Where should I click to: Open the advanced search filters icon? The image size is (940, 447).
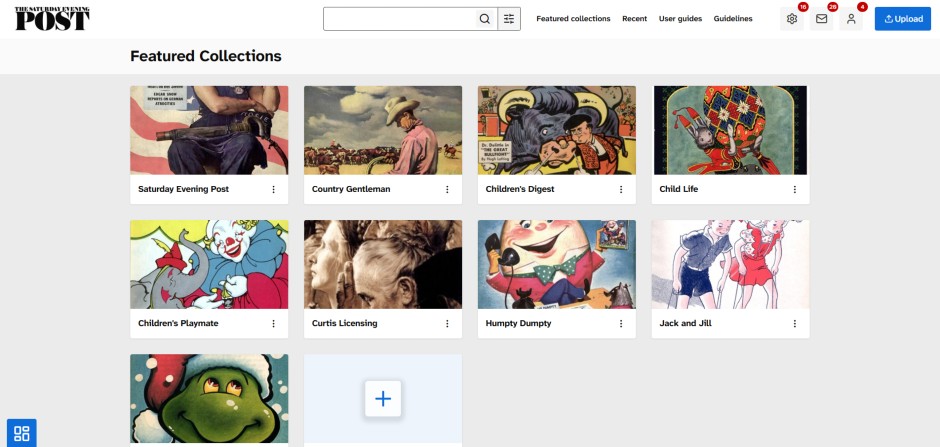[x=509, y=19]
